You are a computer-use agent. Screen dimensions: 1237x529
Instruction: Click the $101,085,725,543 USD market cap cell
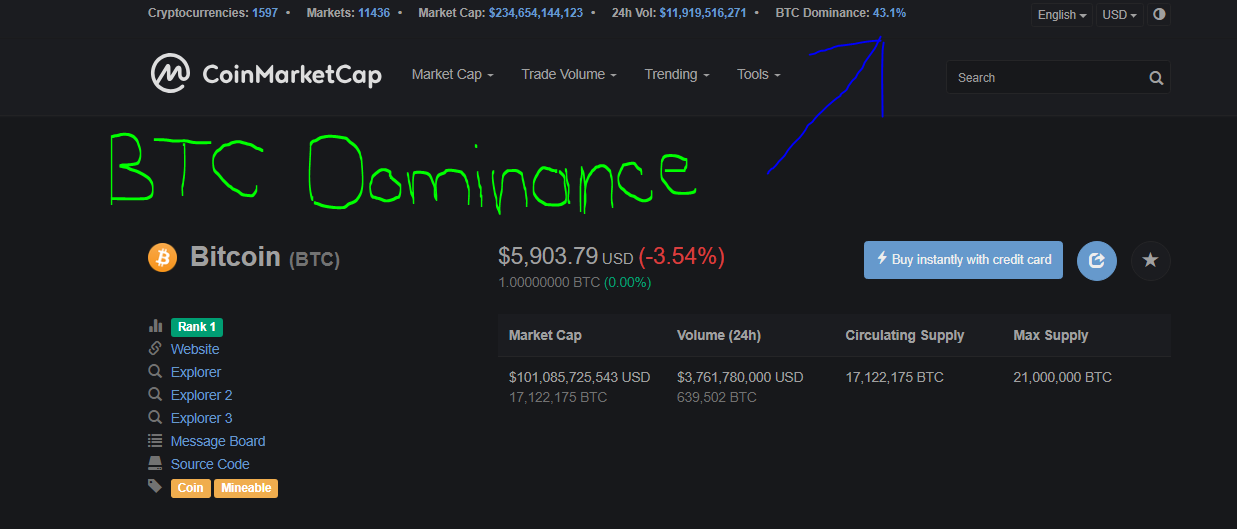(579, 377)
